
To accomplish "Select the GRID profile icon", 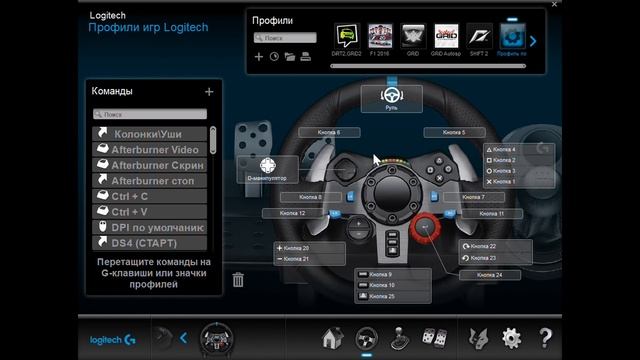I will click(413, 36).
